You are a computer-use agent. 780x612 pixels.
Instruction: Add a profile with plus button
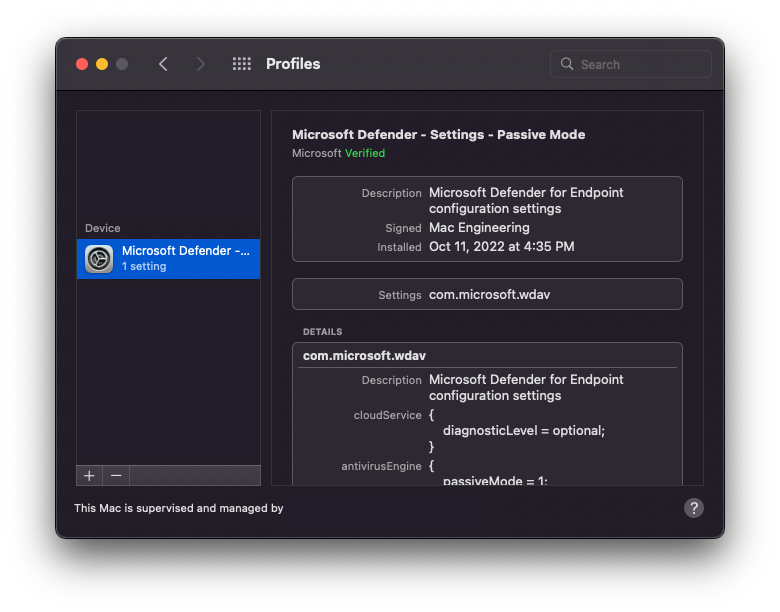pyautogui.click(x=90, y=476)
